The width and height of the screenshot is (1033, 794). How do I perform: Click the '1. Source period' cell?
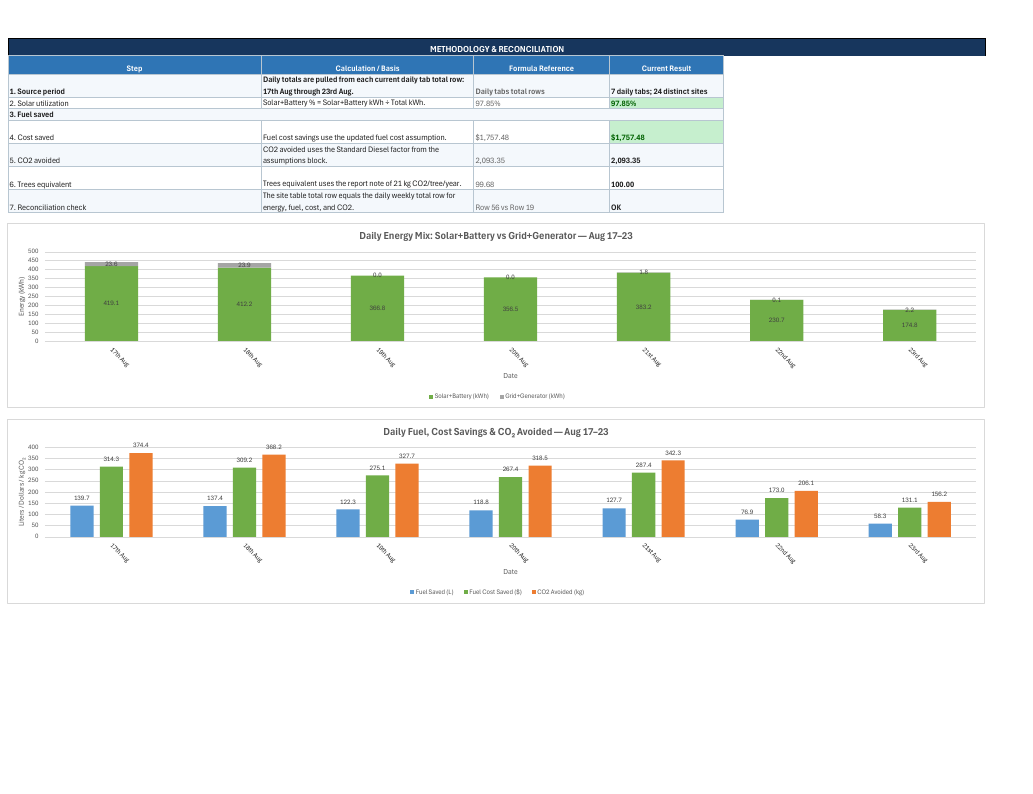(x=134, y=86)
